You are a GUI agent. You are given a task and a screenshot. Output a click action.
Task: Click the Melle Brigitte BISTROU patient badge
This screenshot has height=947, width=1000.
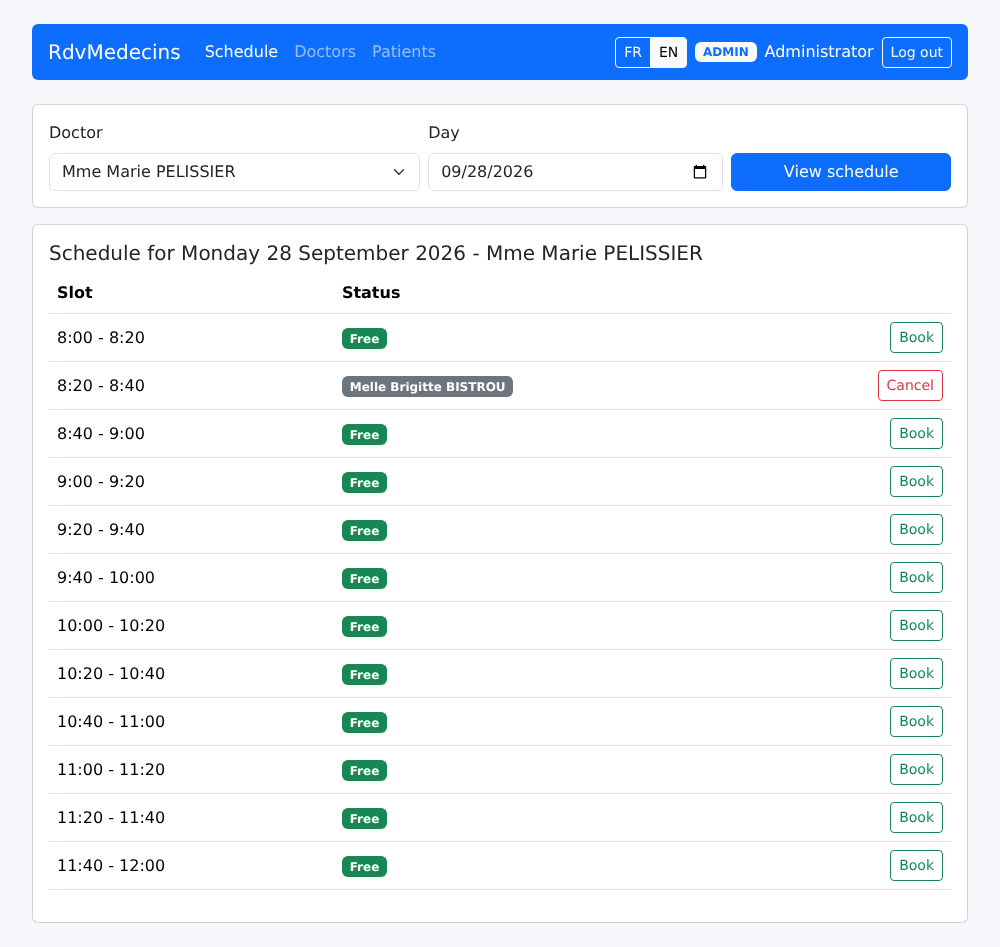click(x=427, y=386)
